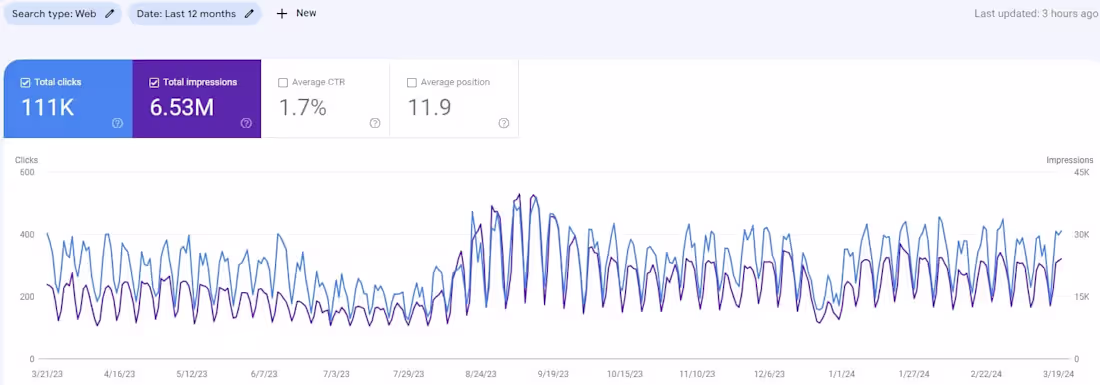Select the 111K total clicks value
Screen dimensions: 1100x385
pyautogui.click(x=48, y=107)
